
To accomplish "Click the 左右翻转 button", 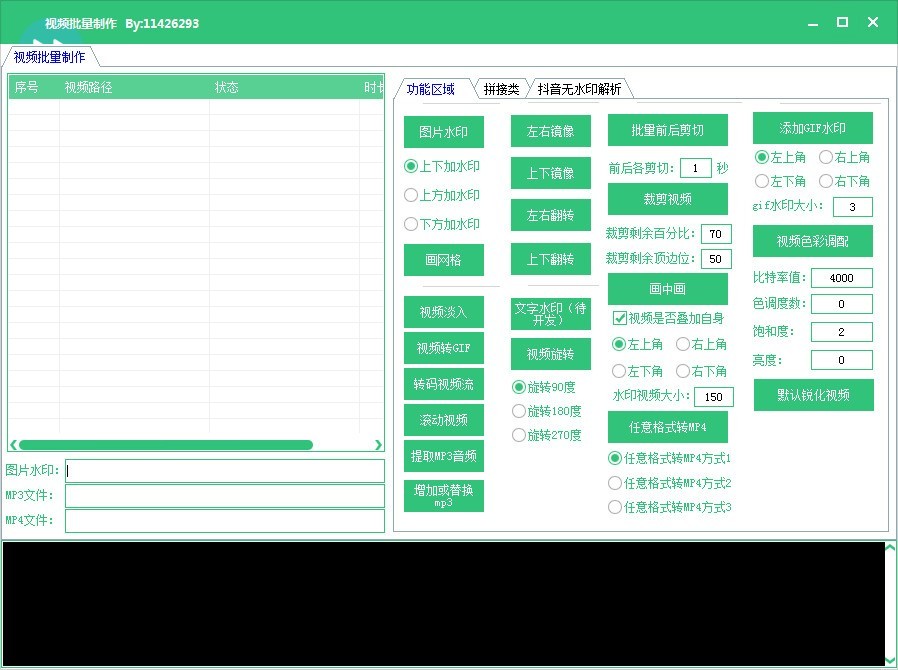I will click(550, 215).
